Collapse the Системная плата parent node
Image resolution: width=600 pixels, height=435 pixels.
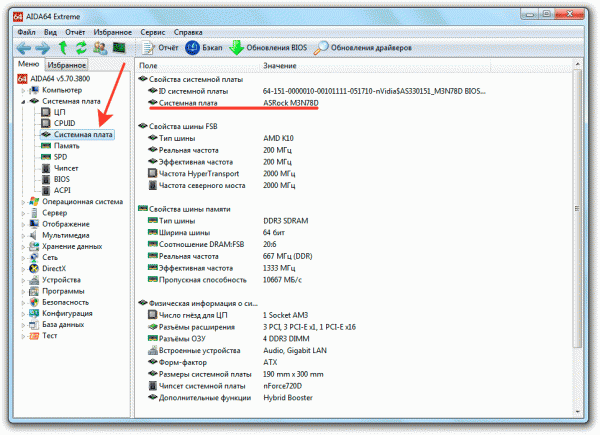(23, 102)
